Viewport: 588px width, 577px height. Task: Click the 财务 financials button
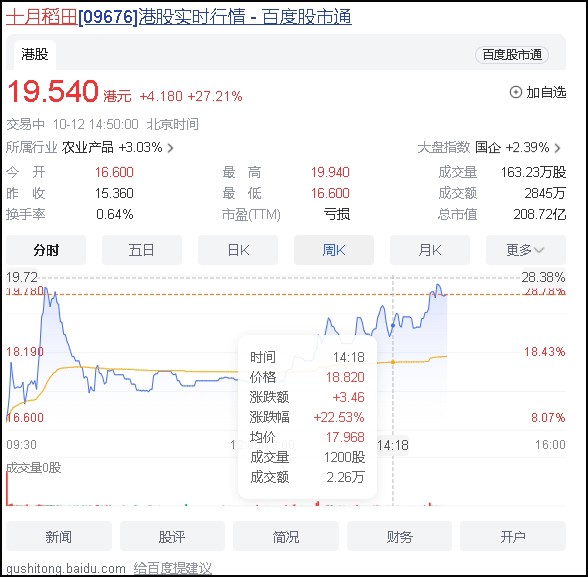[x=399, y=537]
